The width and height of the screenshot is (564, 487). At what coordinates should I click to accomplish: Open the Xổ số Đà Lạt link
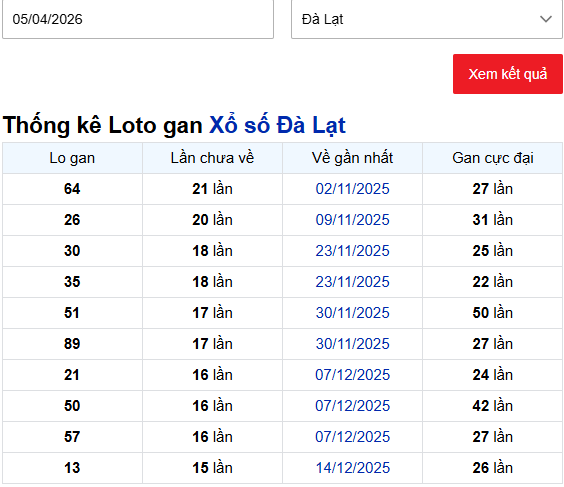pos(277,125)
